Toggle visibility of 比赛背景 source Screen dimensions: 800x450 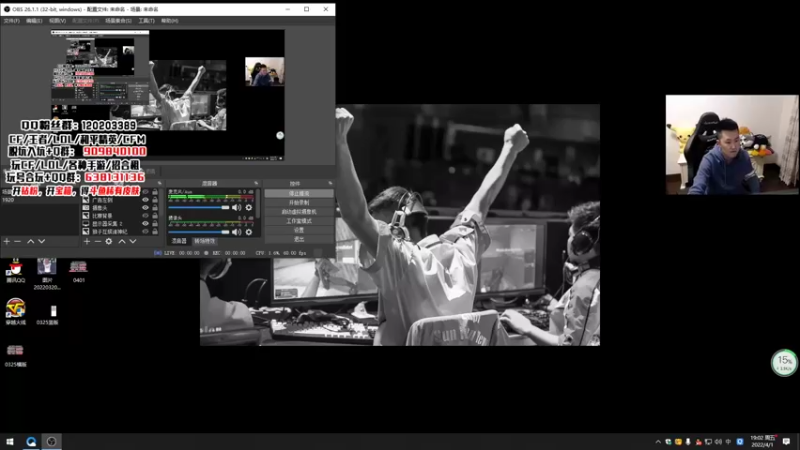145,216
